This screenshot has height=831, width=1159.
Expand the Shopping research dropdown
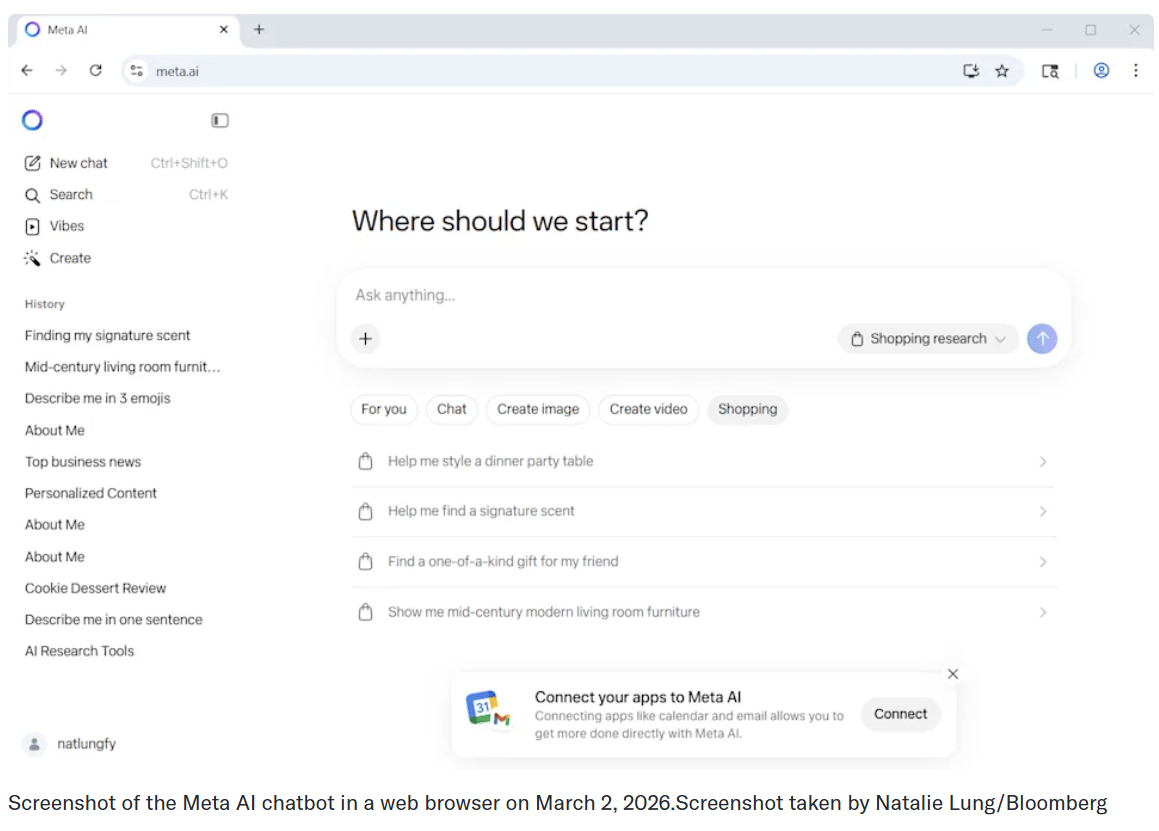[x=928, y=339]
